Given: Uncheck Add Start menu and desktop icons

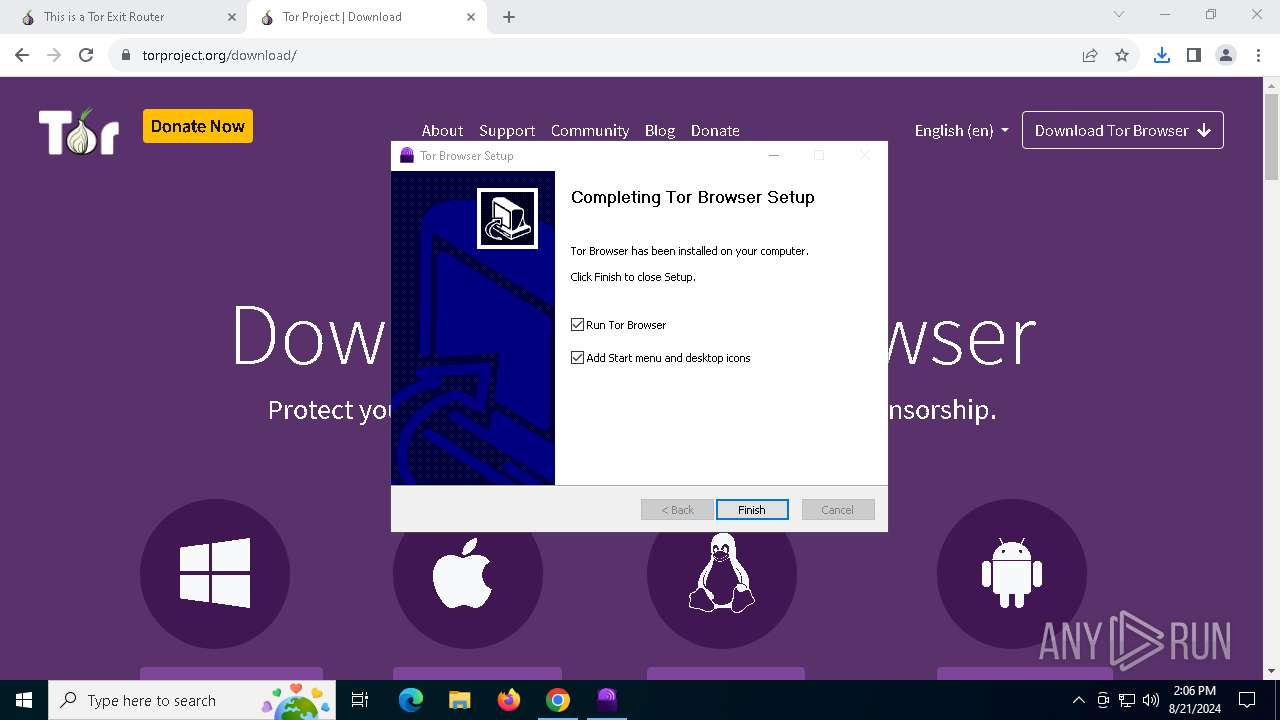Looking at the screenshot, I should 577,358.
